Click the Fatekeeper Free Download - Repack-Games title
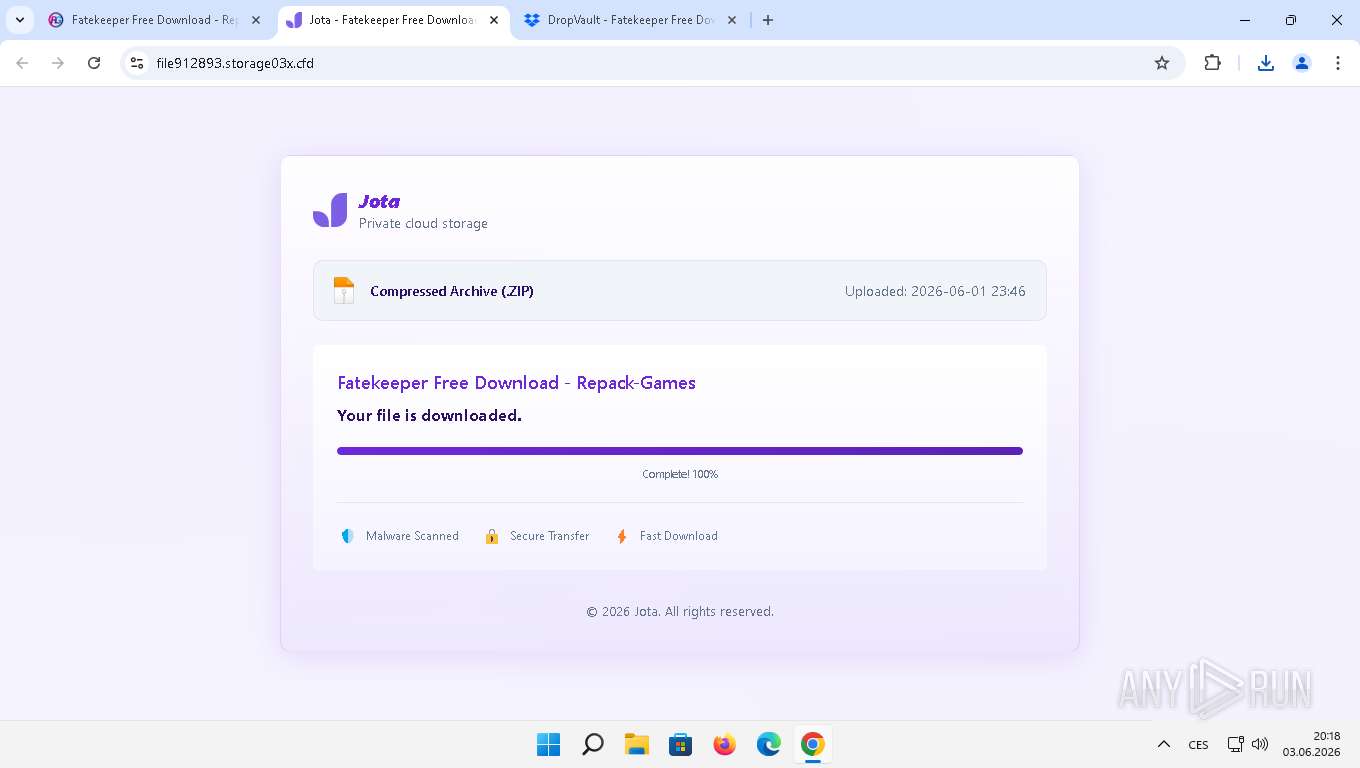Screen dimensions: 1360x768 [x=516, y=383]
